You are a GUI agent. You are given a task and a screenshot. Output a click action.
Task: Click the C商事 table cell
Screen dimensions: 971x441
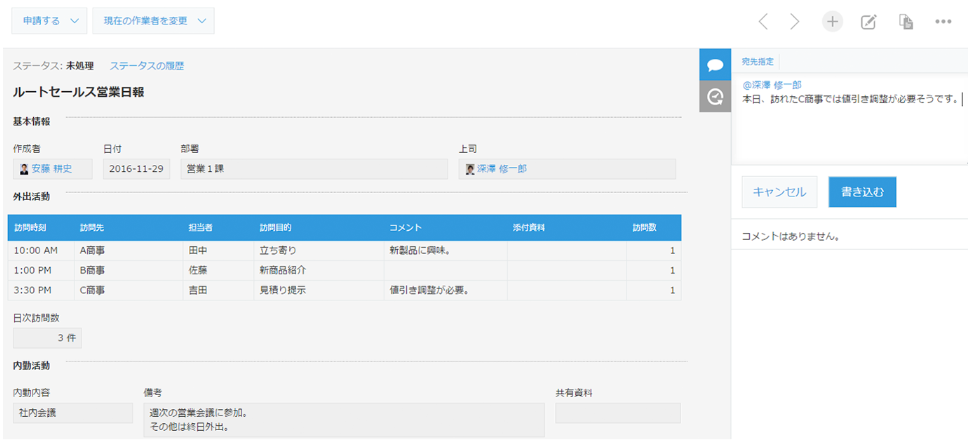pos(93,290)
